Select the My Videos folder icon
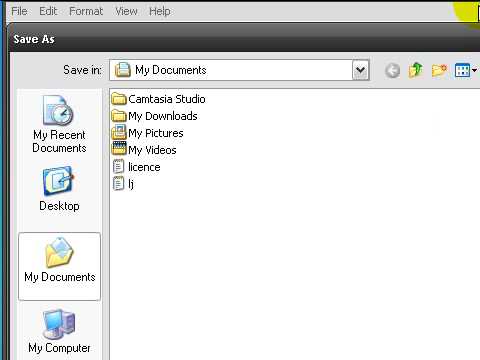 point(119,149)
